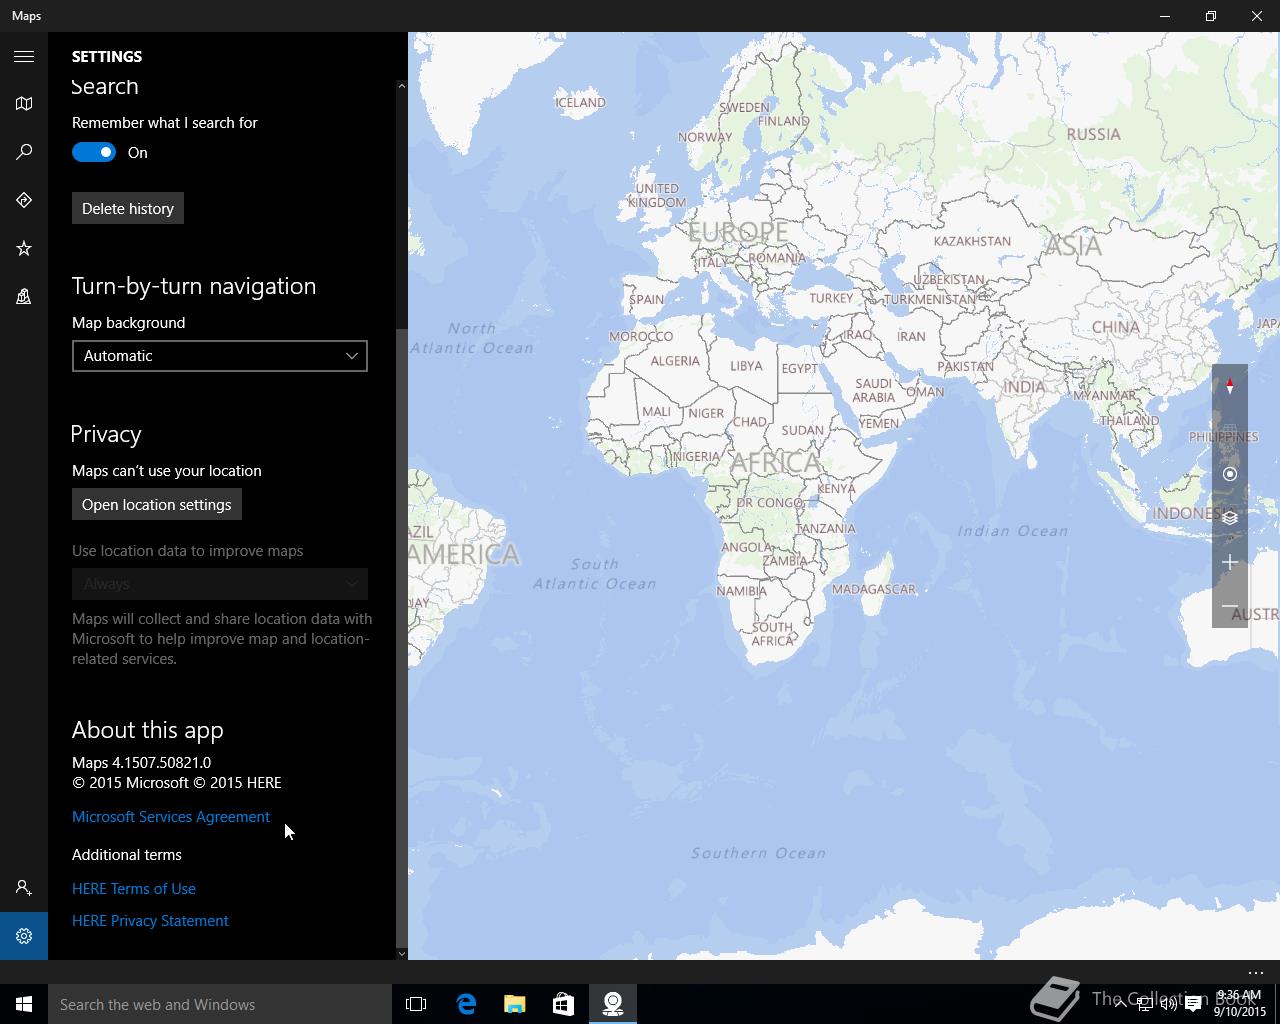Open location settings
Viewport: 1280px width, 1024px height.
(157, 504)
